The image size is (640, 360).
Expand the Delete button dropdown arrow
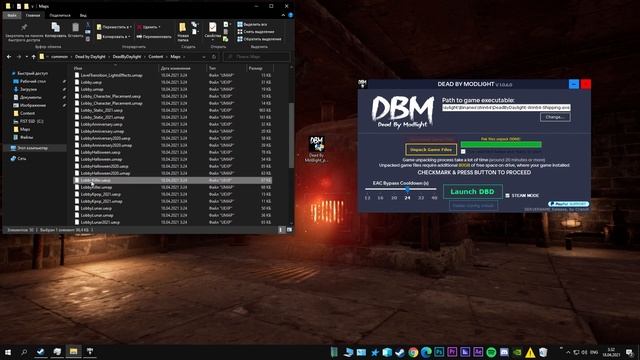click(x=159, y=27)
